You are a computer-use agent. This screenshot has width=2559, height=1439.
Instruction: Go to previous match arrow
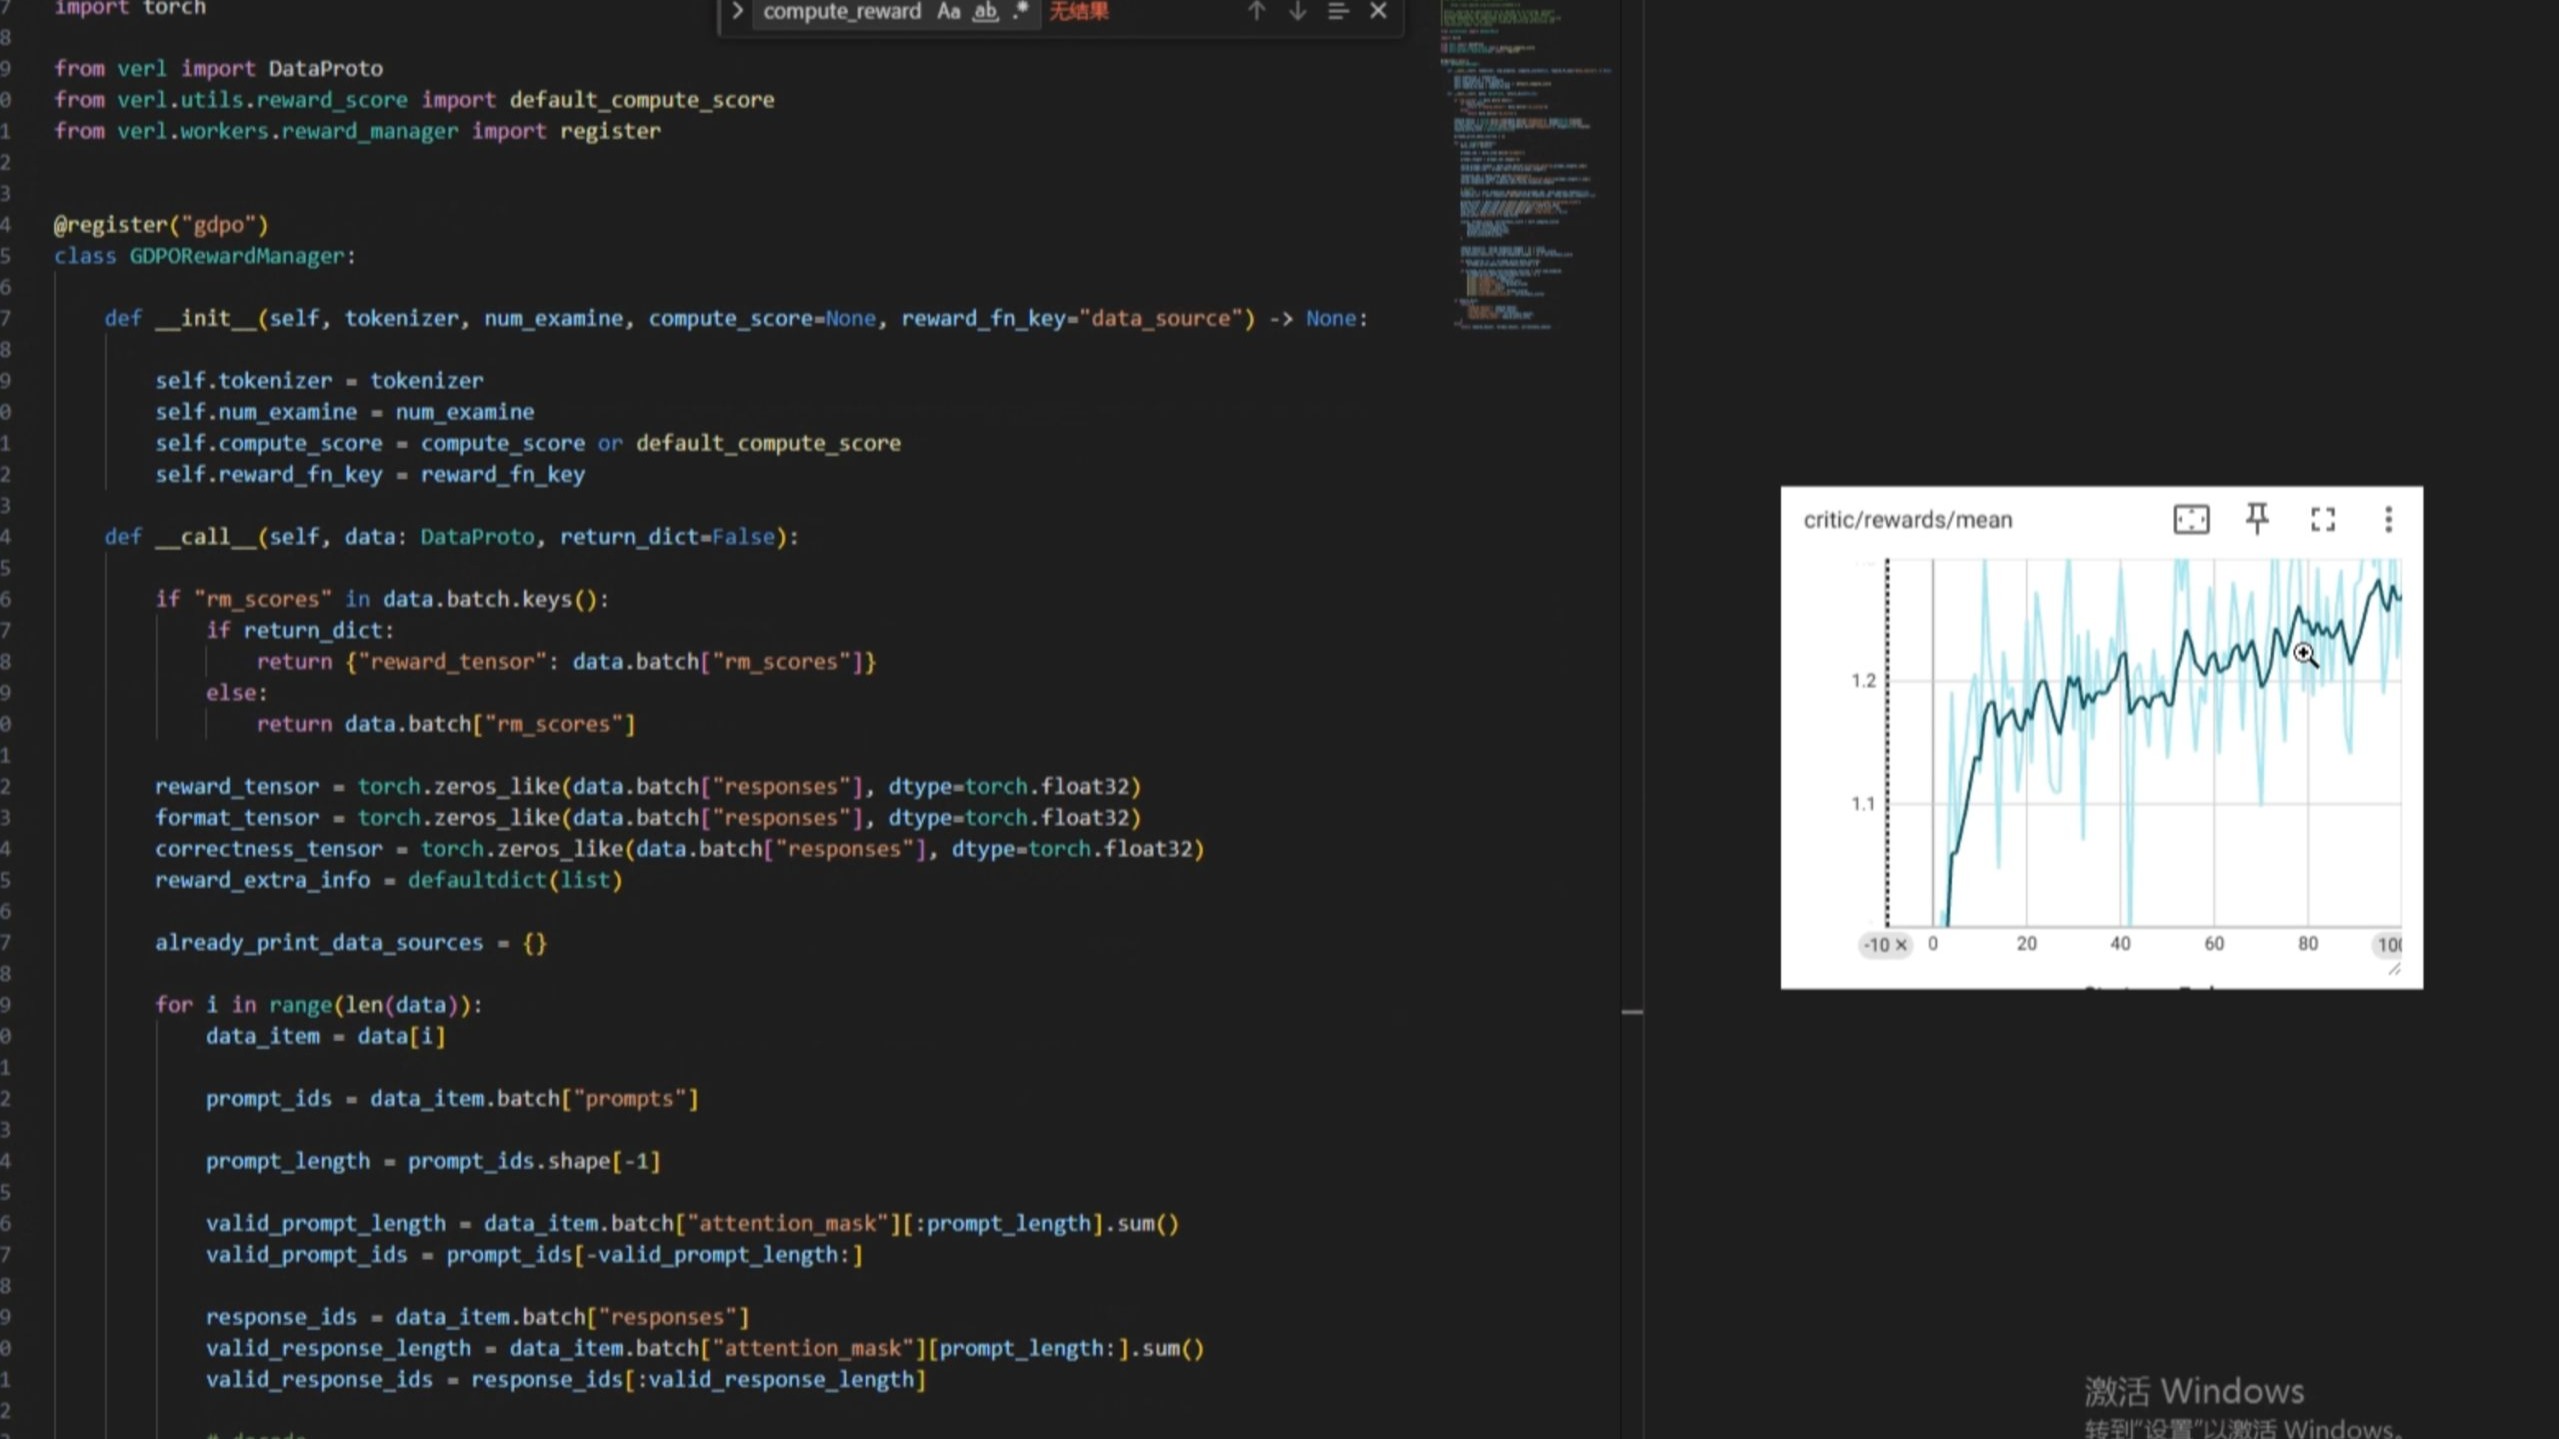click(1256, 11)
